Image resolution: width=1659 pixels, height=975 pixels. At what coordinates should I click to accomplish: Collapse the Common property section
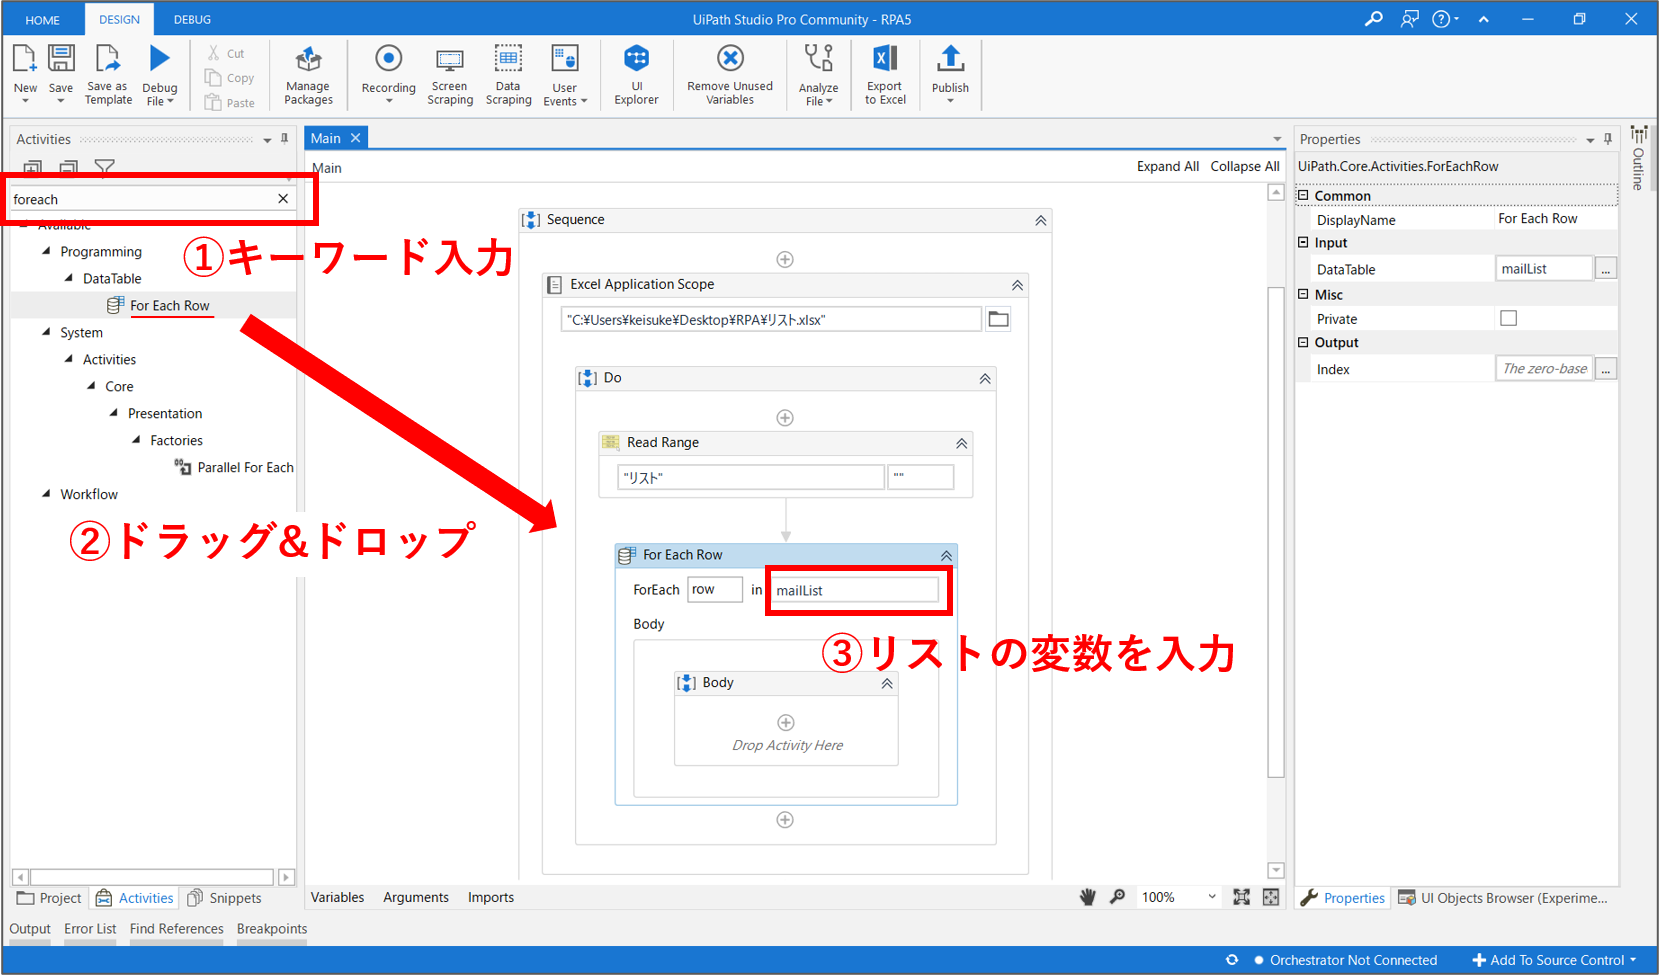click(1303, 195)
